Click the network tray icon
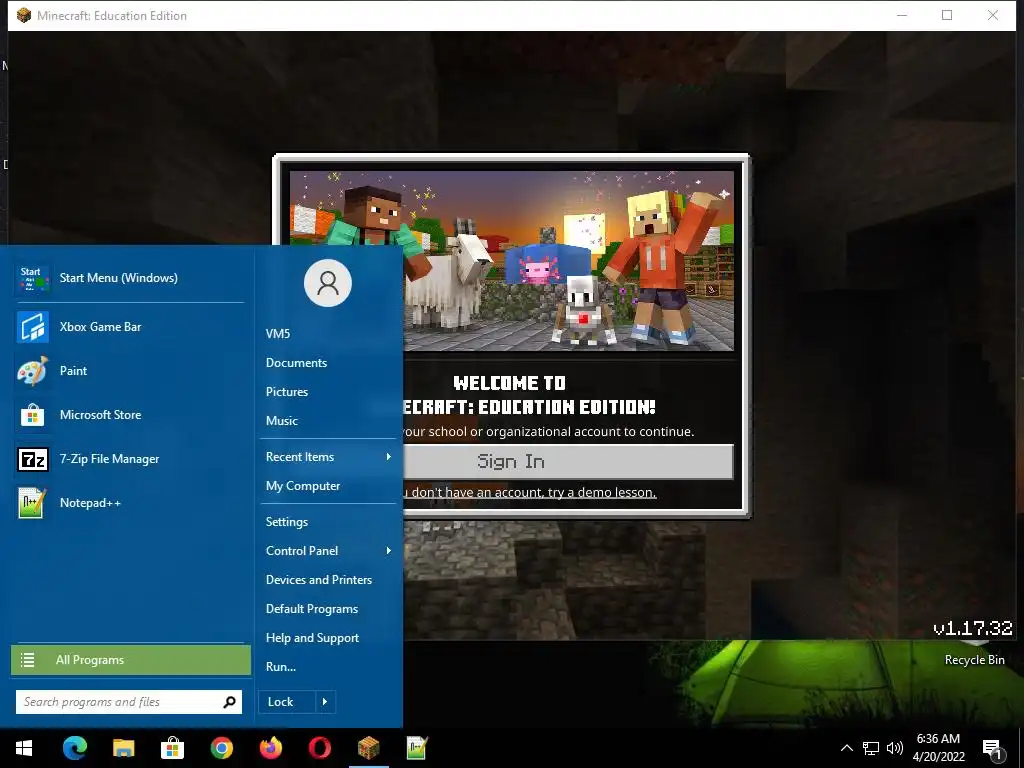1024x768 pixels. [x=871, y=748]
